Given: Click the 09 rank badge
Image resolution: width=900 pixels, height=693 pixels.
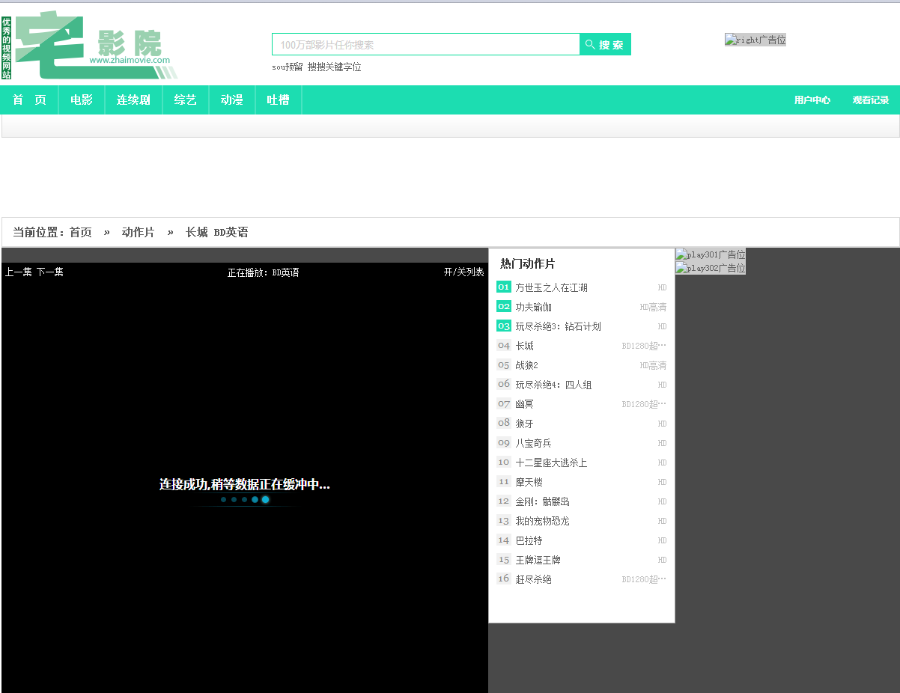Looking at the screenshot, I should click(x=503, y=443).
